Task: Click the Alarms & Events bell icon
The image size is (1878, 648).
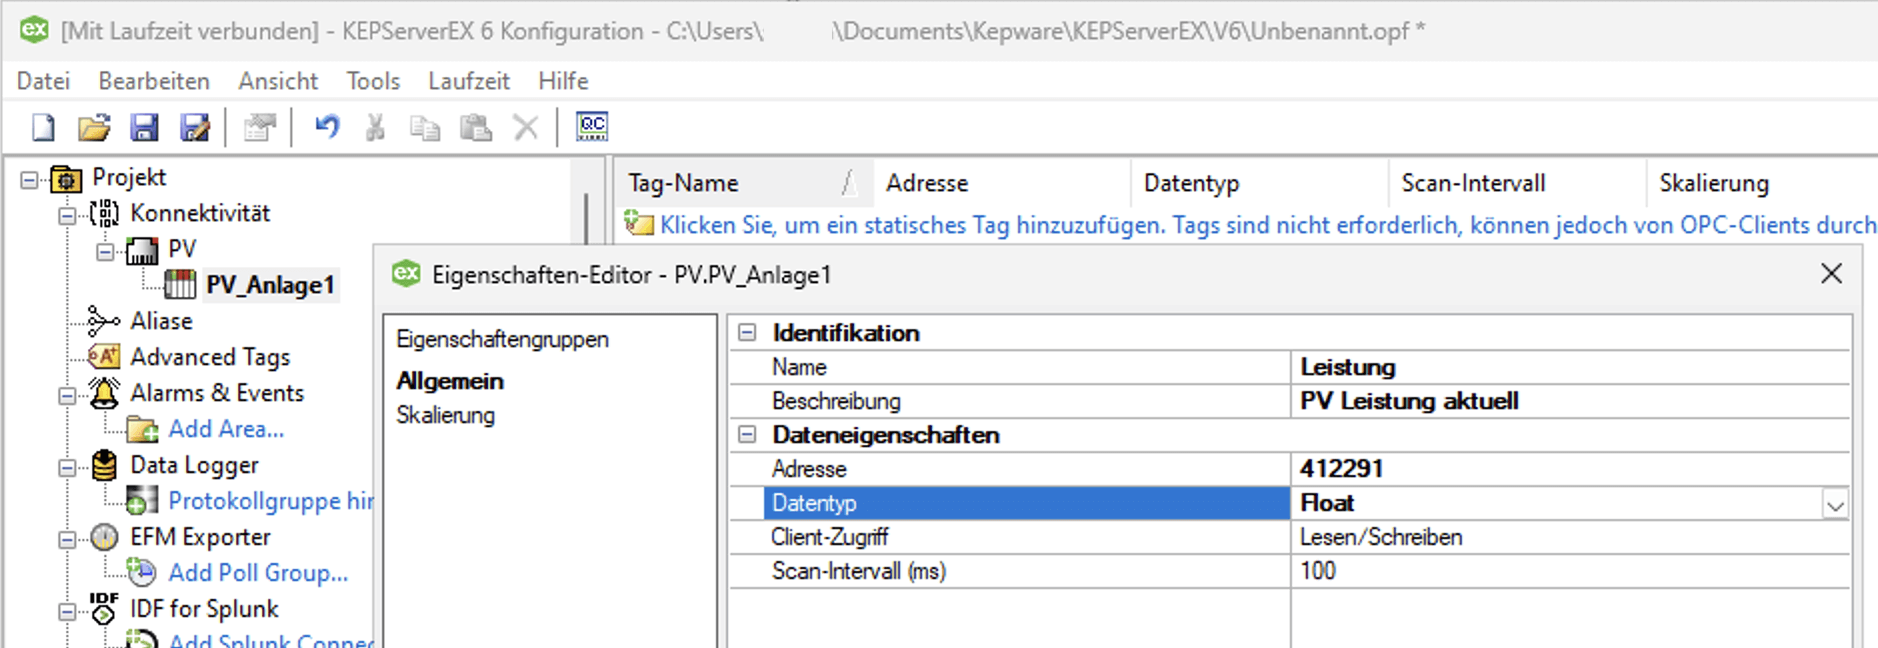Action: coord(104,393)
